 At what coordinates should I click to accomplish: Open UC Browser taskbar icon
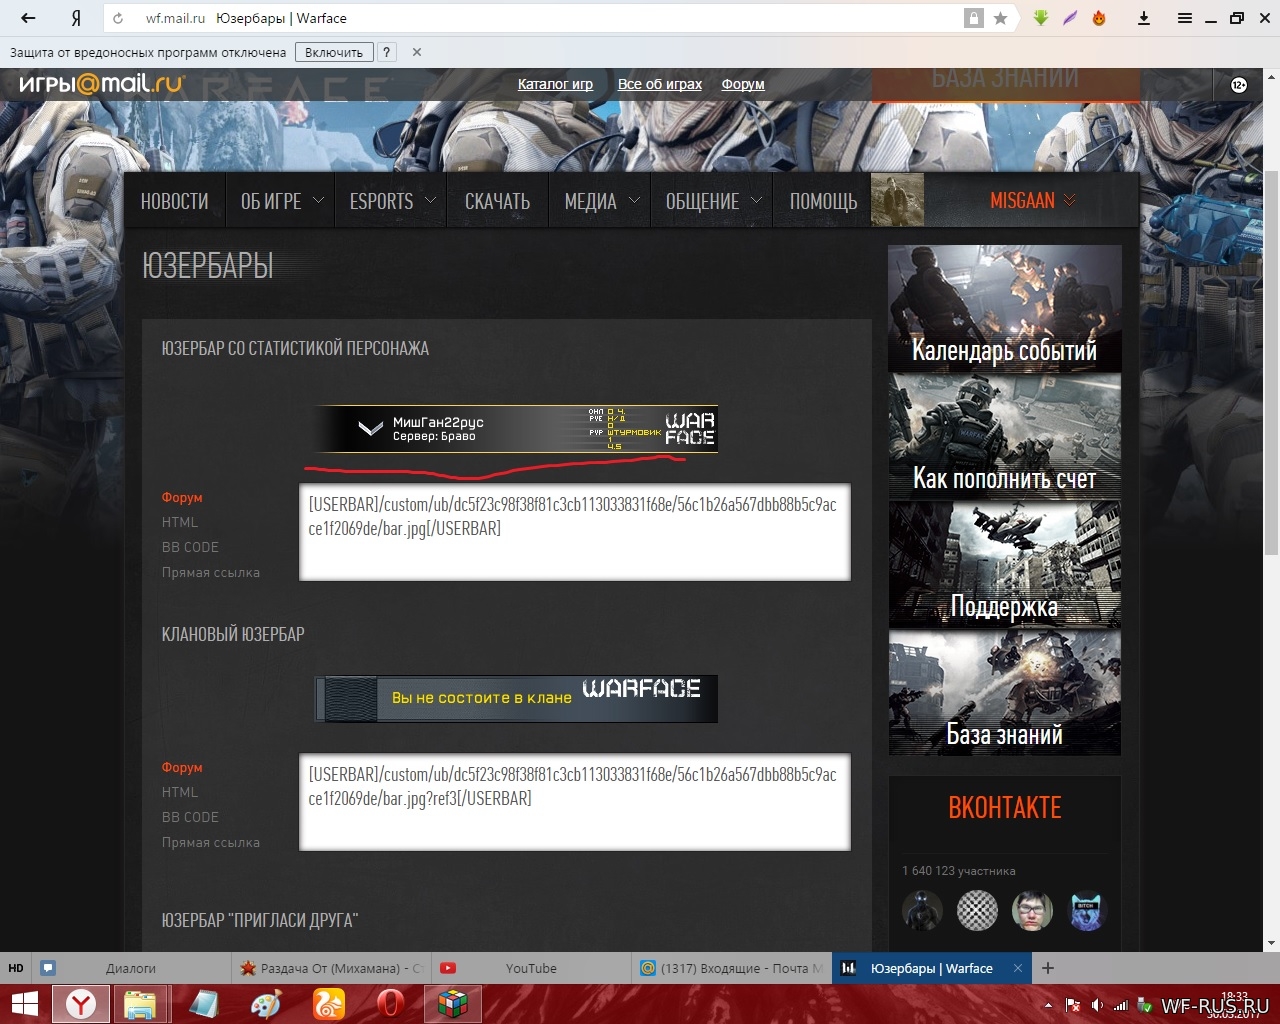click(x=328, y=1004)
